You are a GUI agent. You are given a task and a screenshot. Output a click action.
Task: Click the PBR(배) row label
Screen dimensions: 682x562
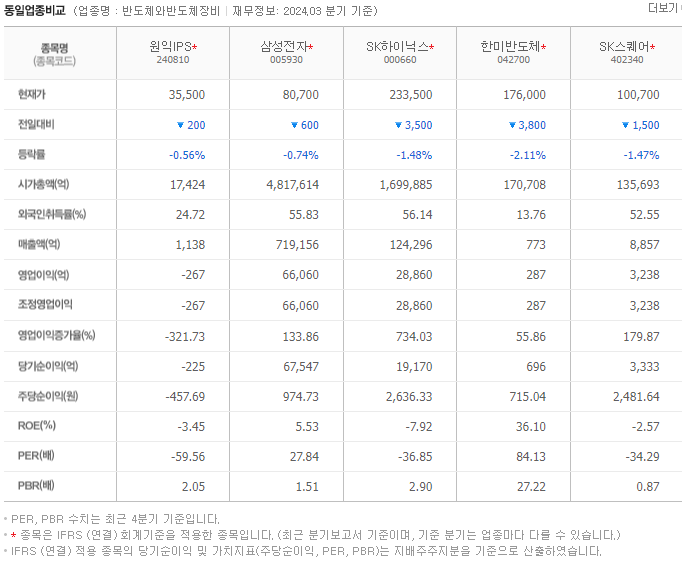point(36,485)
